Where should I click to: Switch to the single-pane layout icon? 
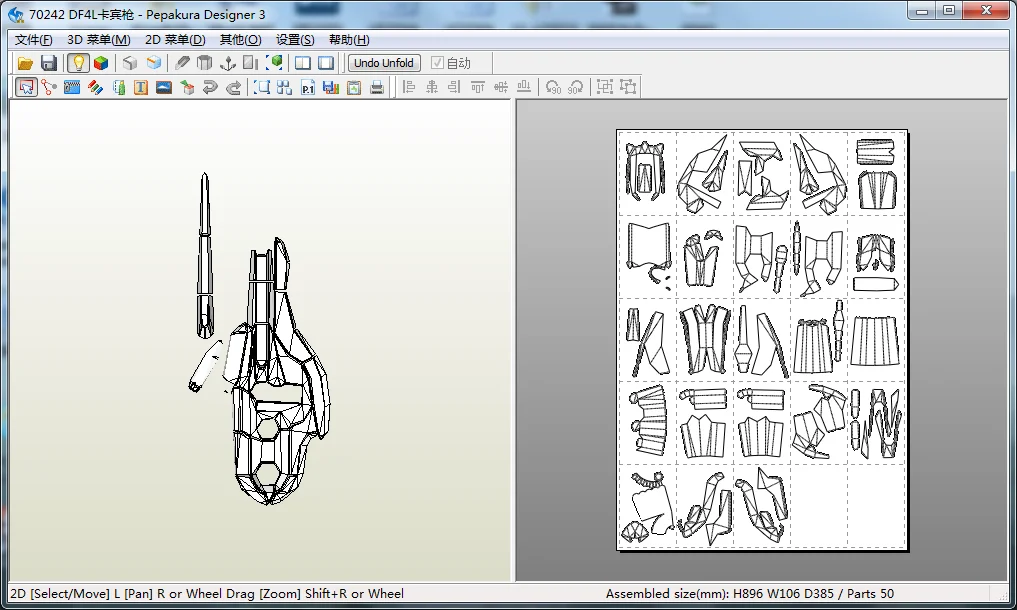click(x=326, y=63)
